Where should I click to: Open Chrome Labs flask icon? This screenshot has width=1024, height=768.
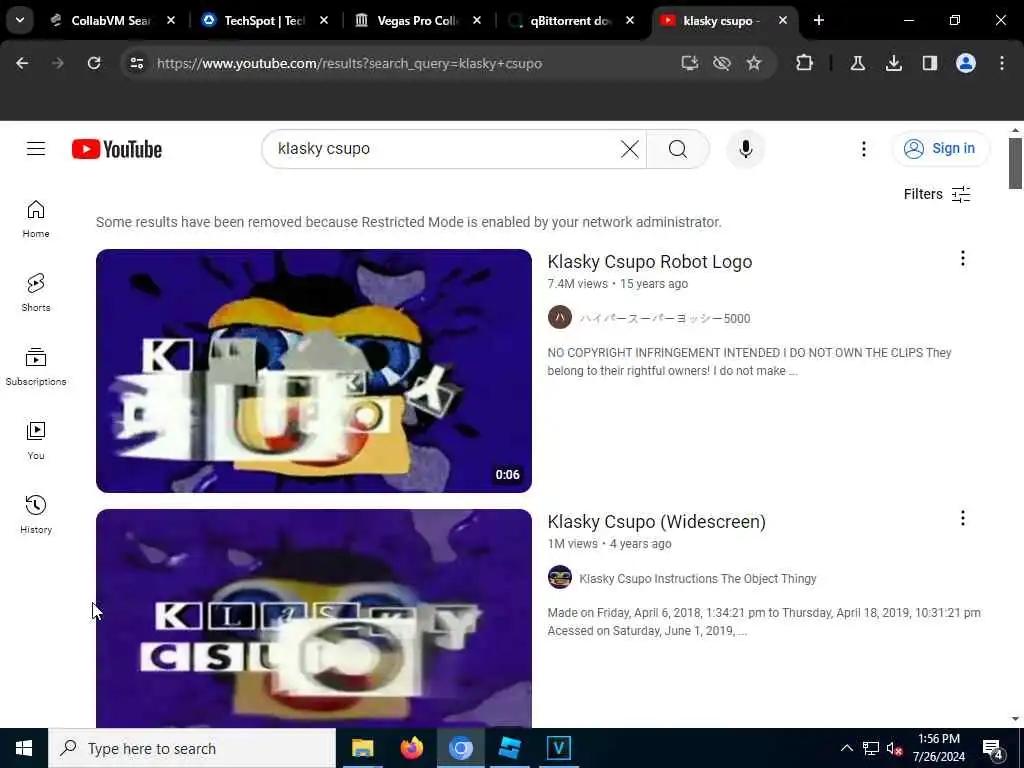tap(857, 63)
